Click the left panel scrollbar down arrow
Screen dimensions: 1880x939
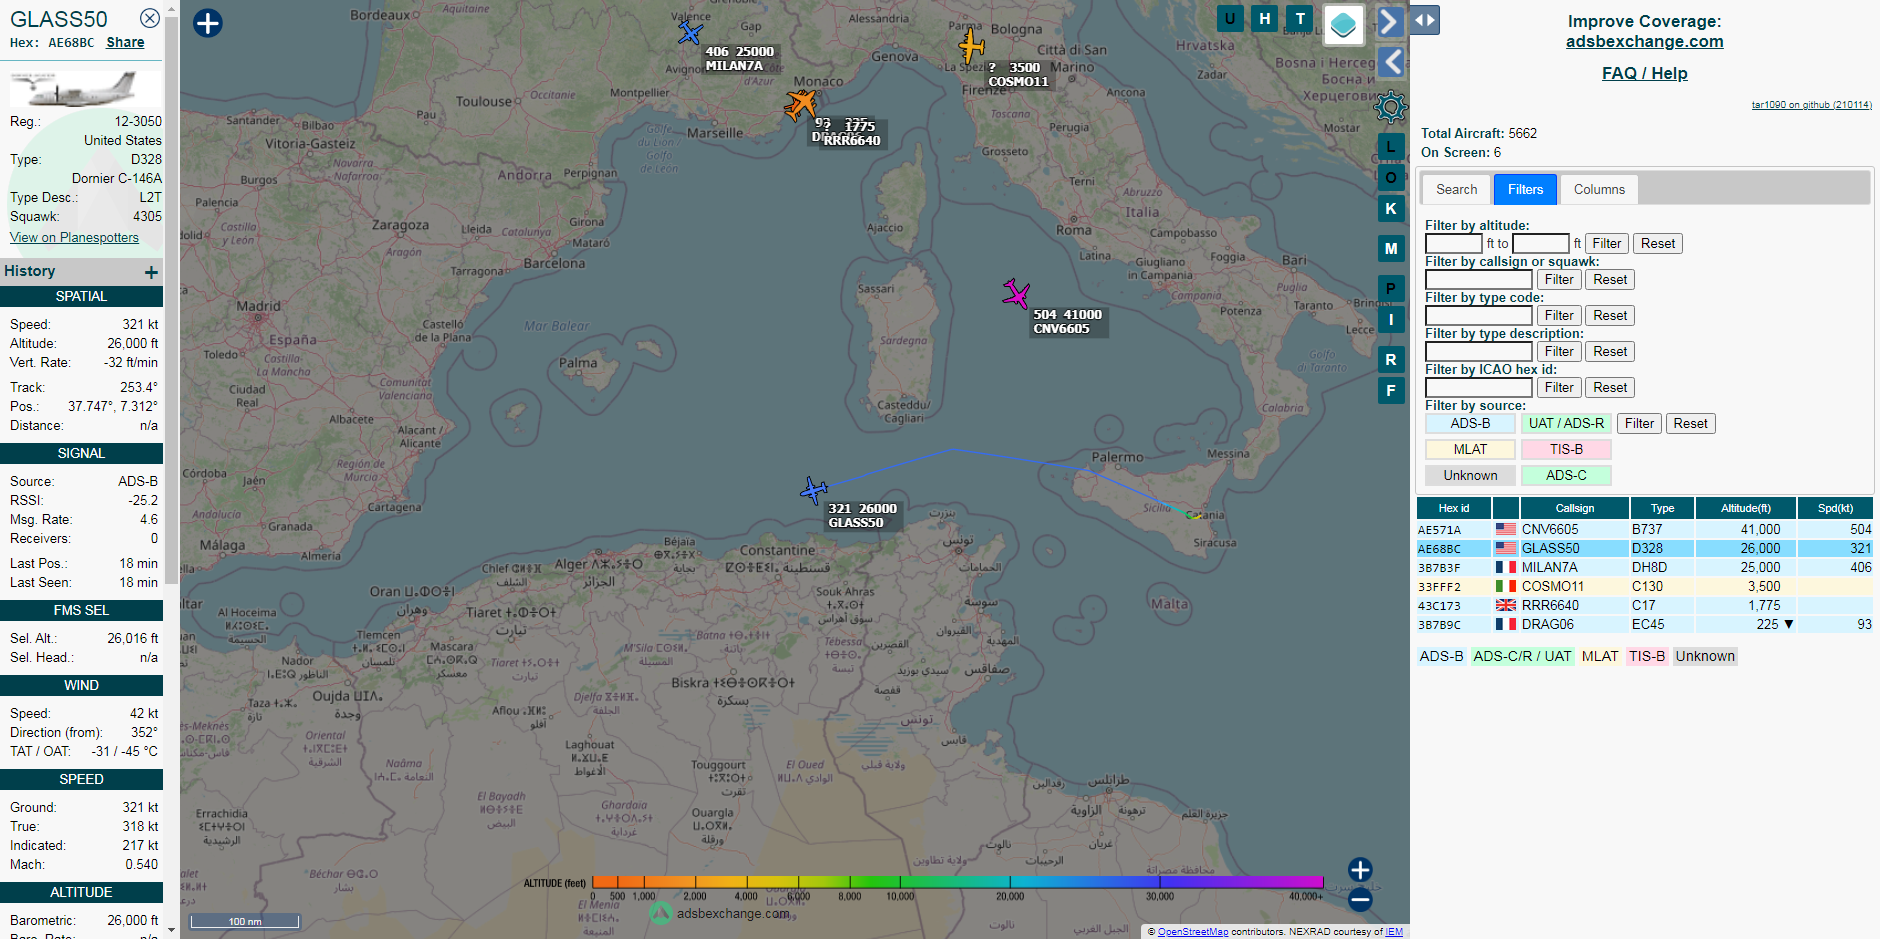tap(171, 930)
